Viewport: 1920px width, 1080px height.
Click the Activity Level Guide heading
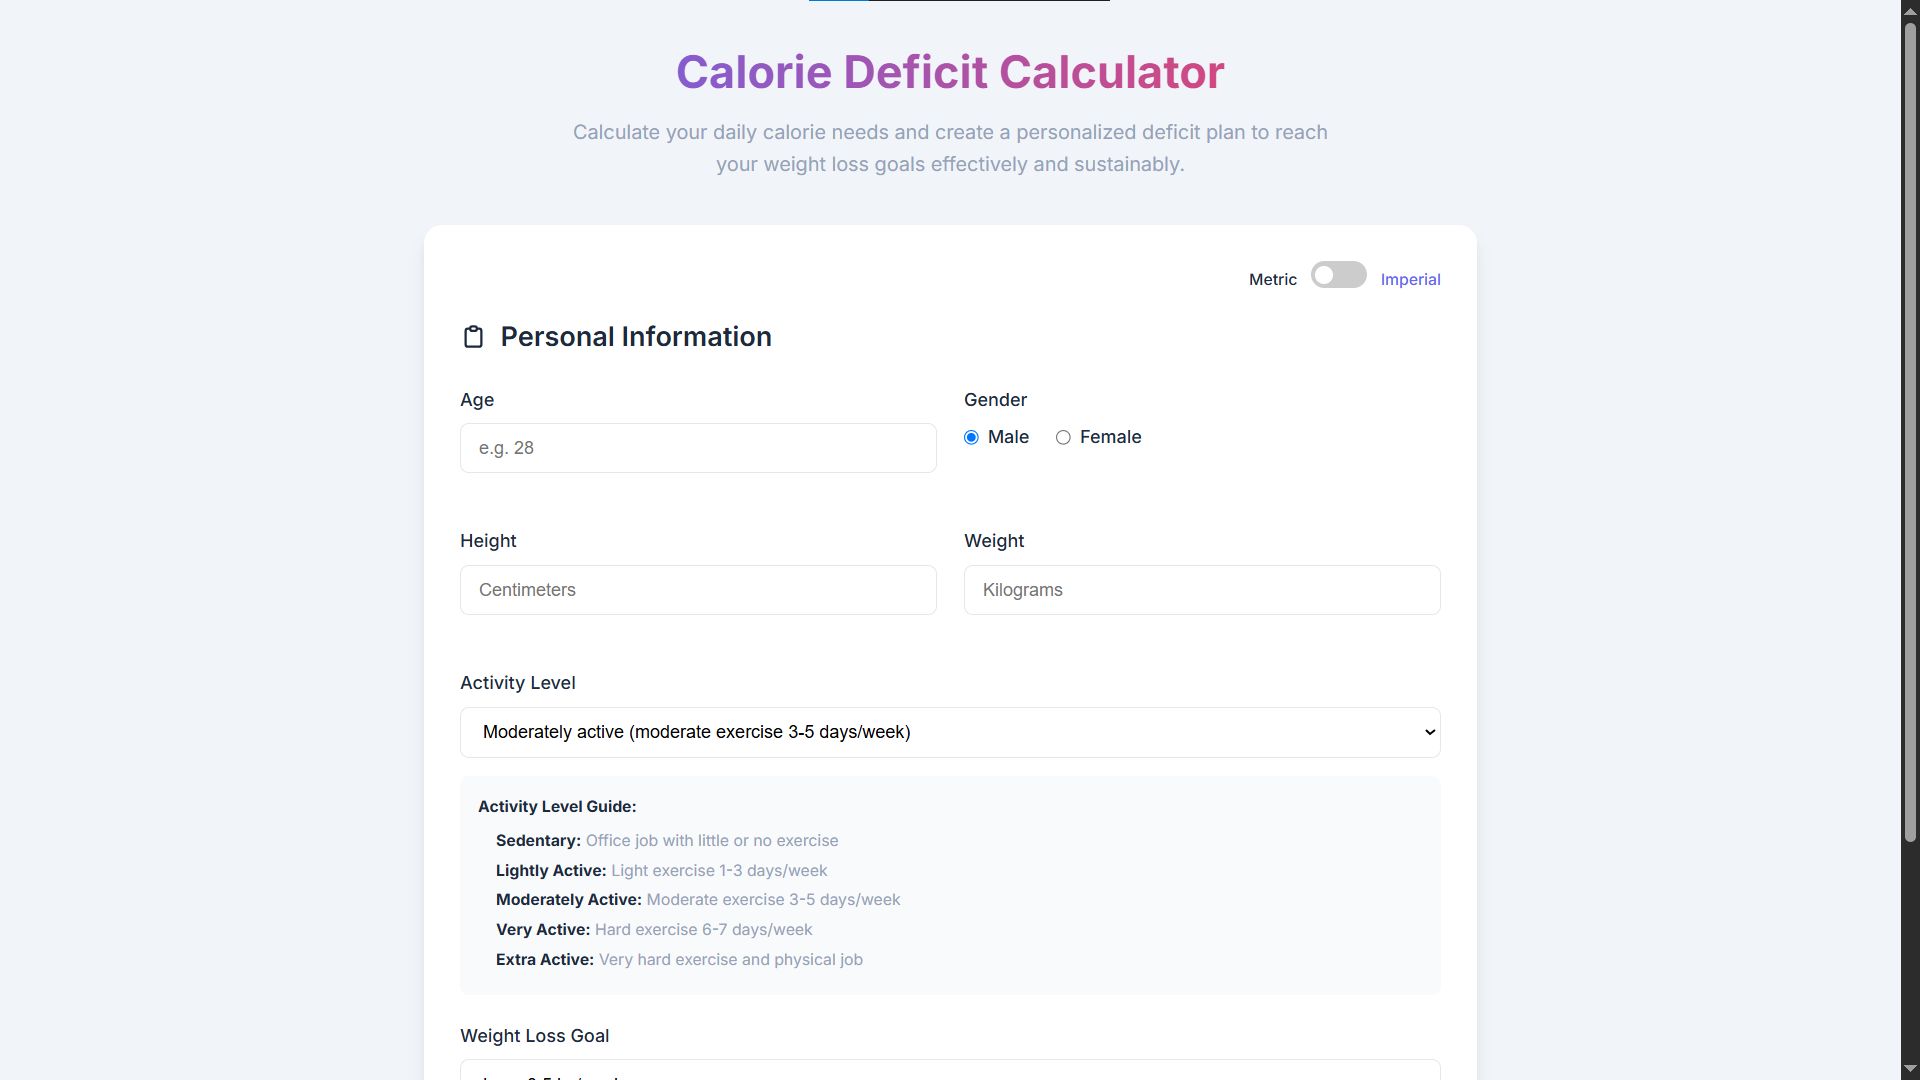(x=557, y=807)
